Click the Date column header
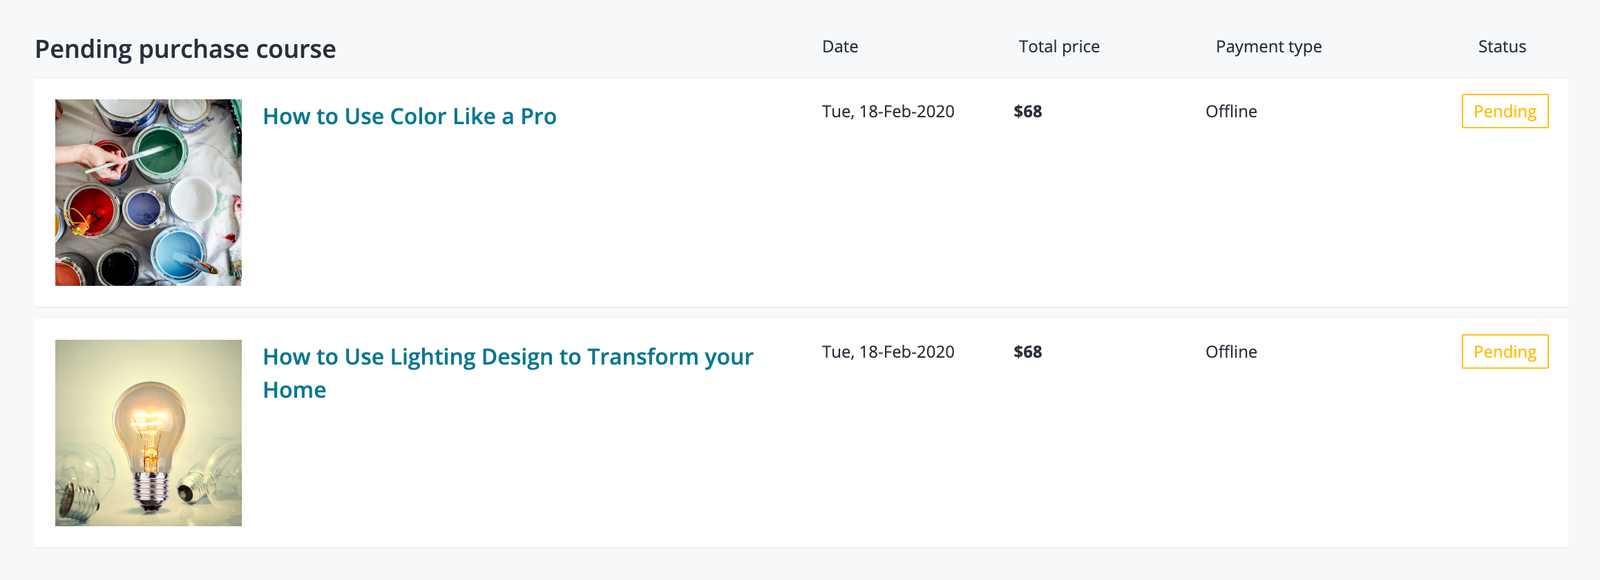The image size is (1600, 580). 840,47
